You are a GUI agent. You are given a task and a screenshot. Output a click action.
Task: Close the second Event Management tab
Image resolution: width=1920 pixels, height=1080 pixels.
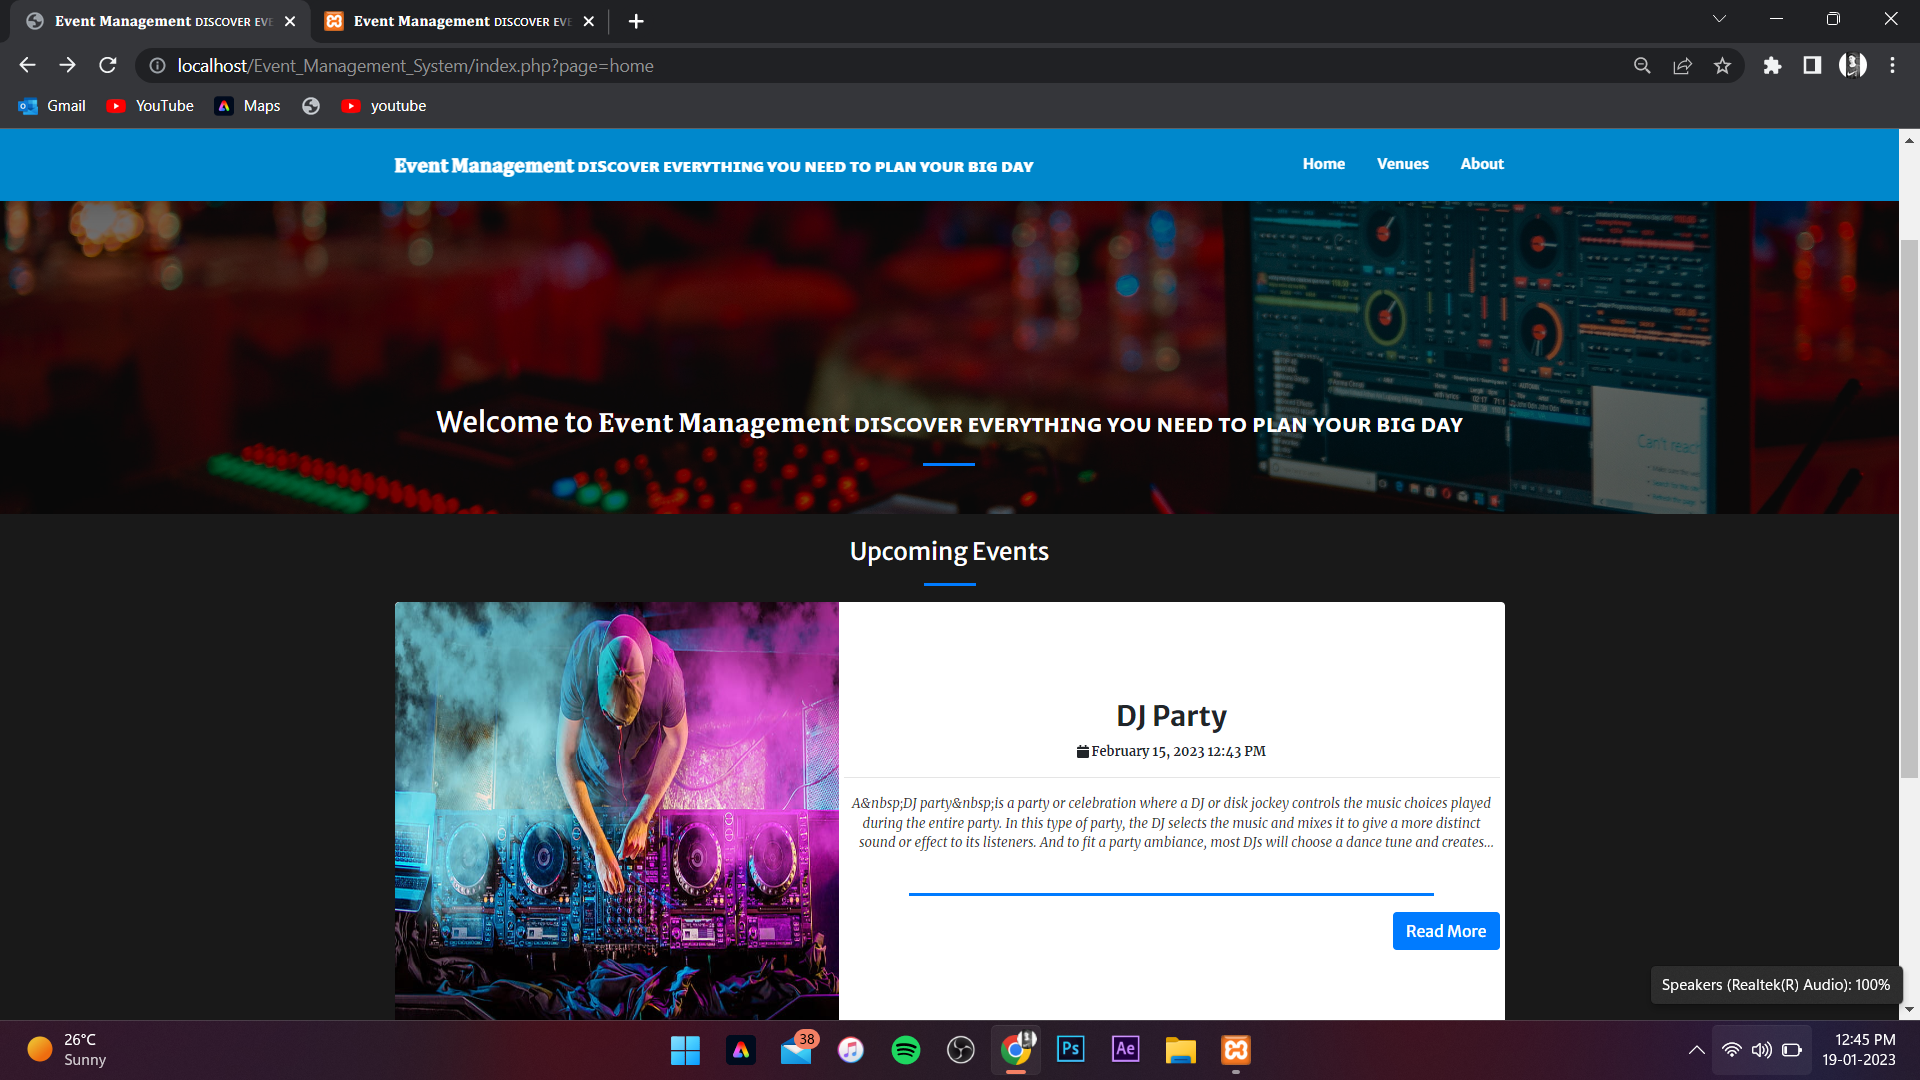click(x=588, y=21)
